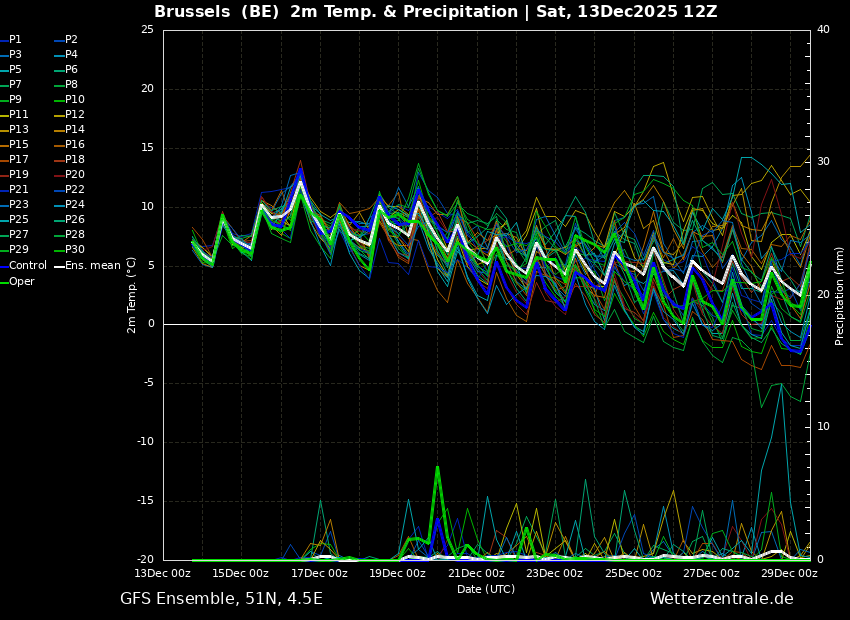This screenshot has height=620, width=850.
Task: Click the 2m Temp. (°C) axis label
Action: [x=131, y=295]
